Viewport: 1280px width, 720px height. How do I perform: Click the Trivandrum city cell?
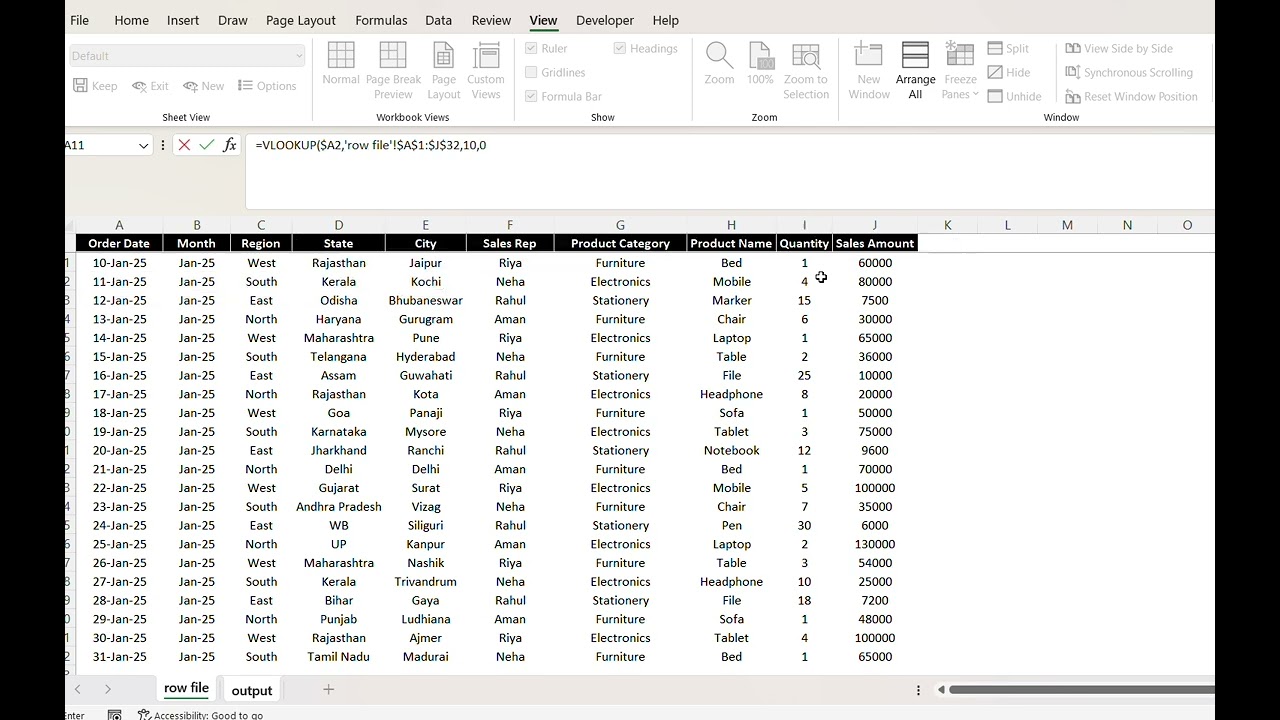coord(426,581)
